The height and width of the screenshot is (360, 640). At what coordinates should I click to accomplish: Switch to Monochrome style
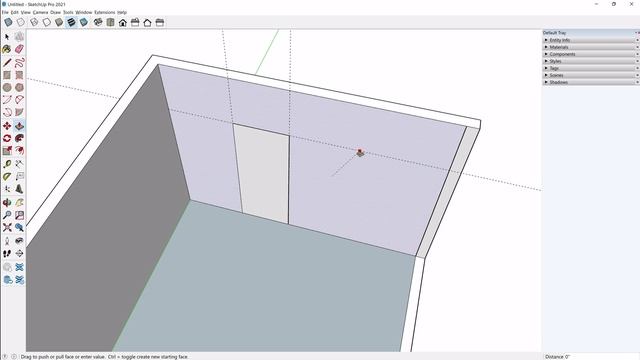tap(84, 22)
